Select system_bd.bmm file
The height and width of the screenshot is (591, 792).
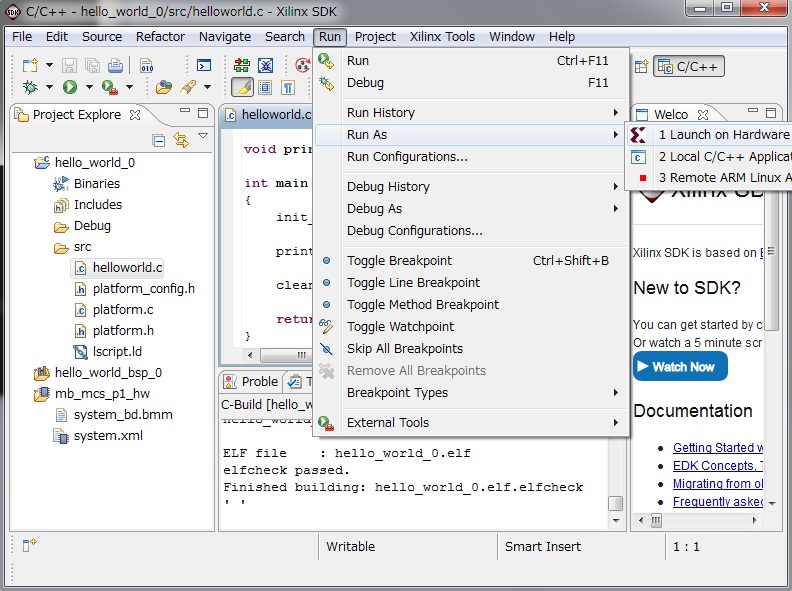tap(123, 415)
